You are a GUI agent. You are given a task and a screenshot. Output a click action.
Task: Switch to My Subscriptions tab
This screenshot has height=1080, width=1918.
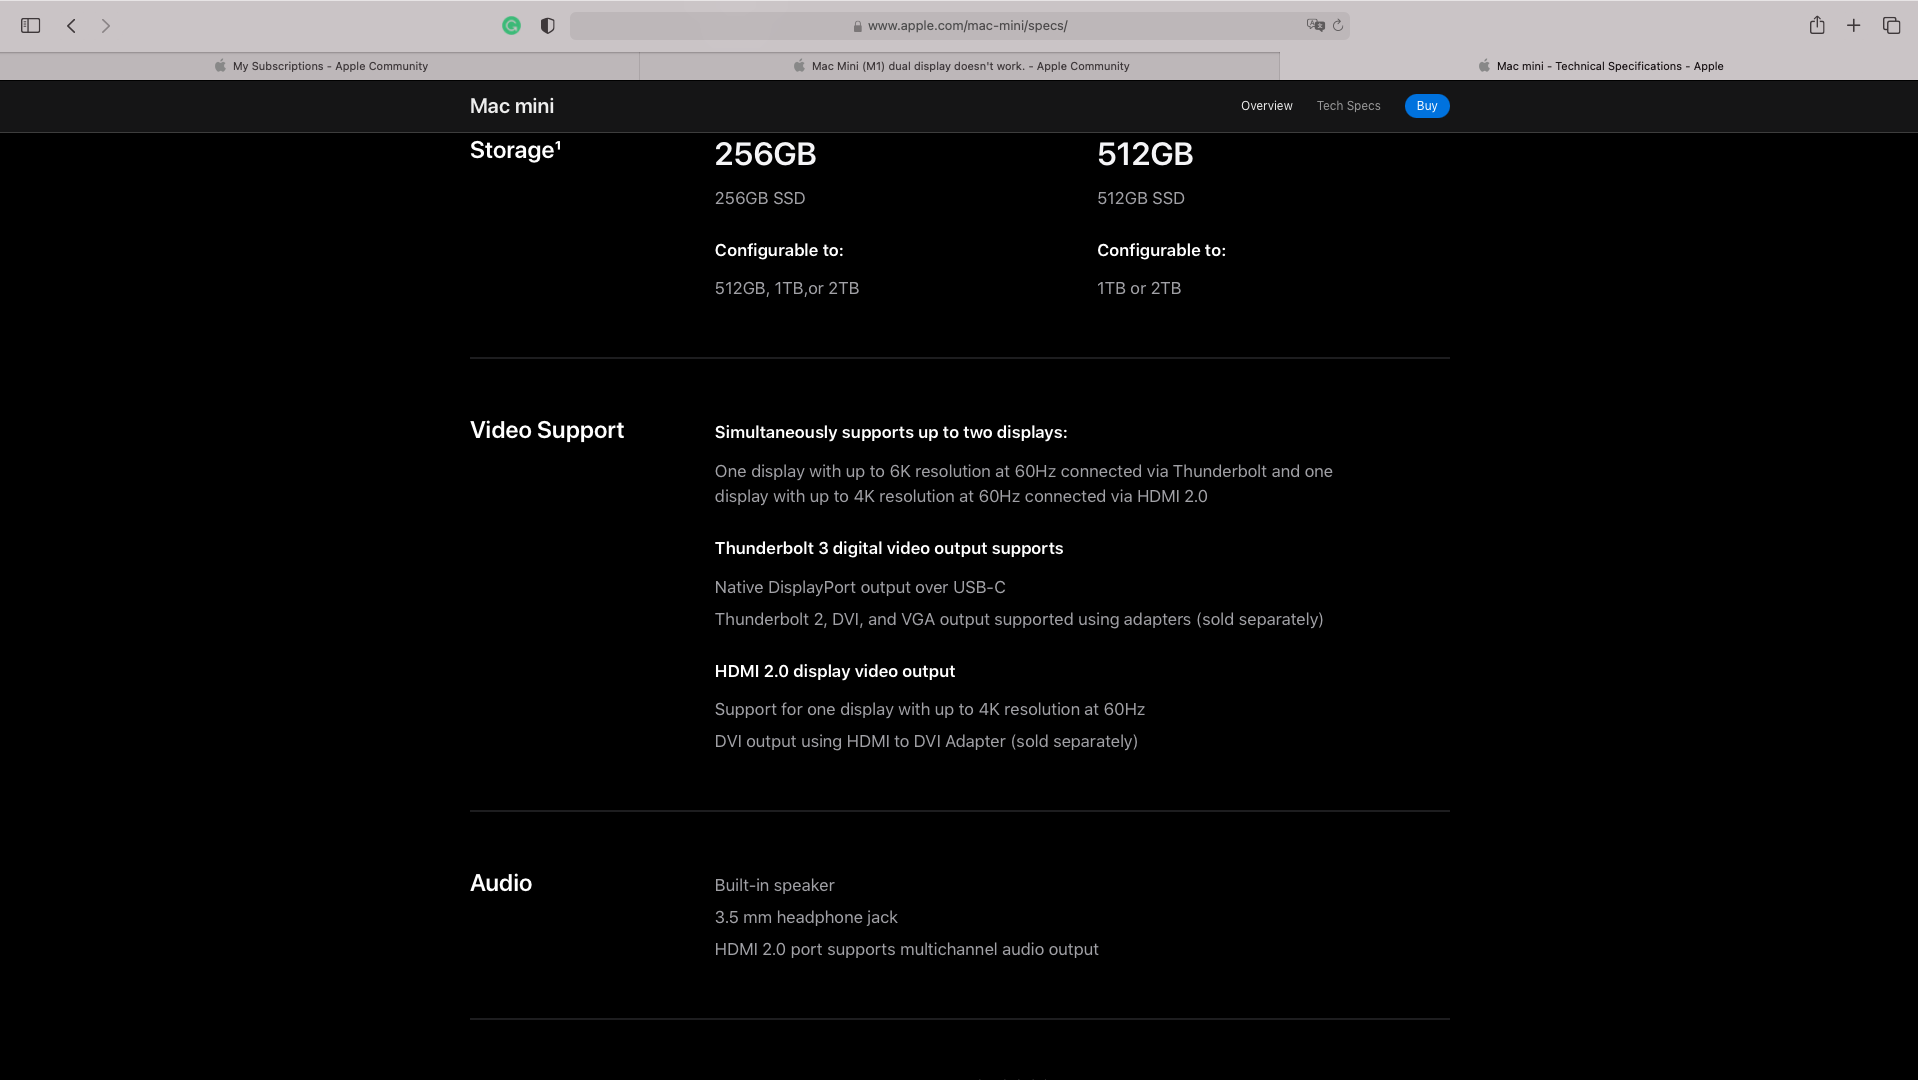[x=320, y=66]
